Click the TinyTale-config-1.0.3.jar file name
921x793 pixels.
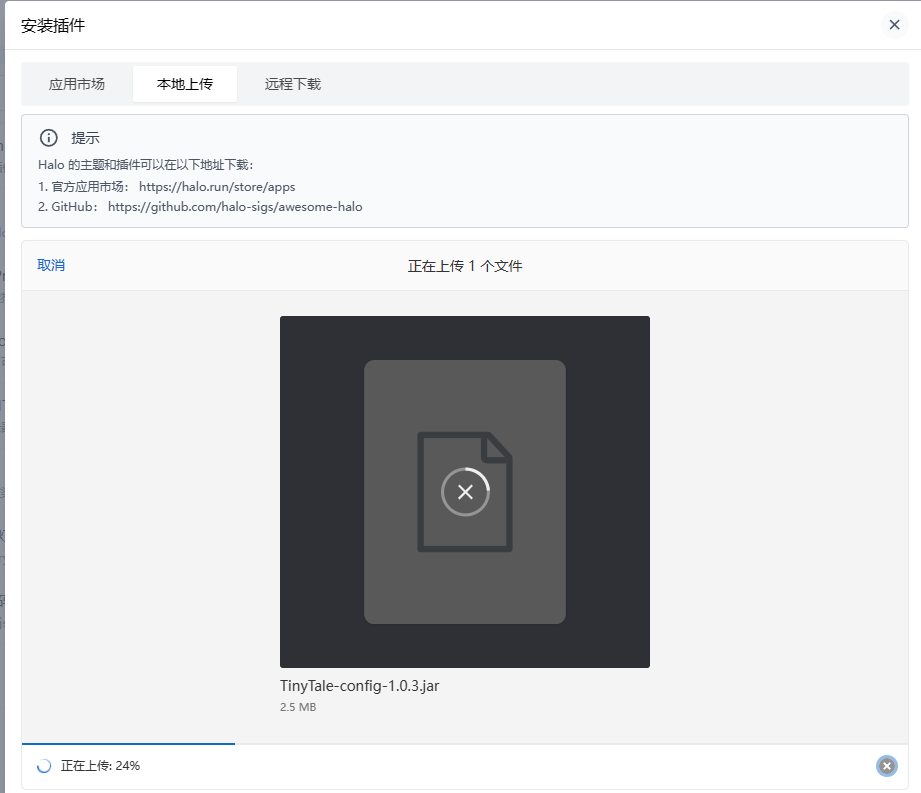point(359,686)
